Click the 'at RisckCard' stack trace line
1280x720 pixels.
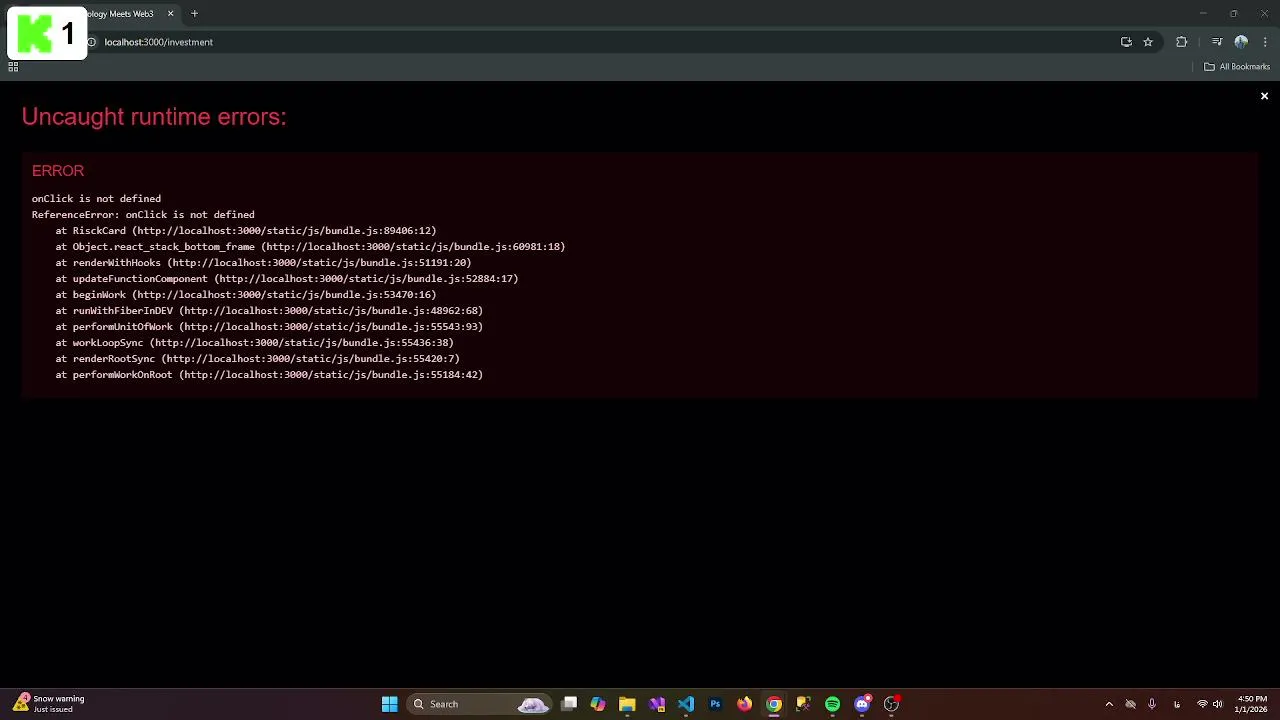click(x=246, y=230)
